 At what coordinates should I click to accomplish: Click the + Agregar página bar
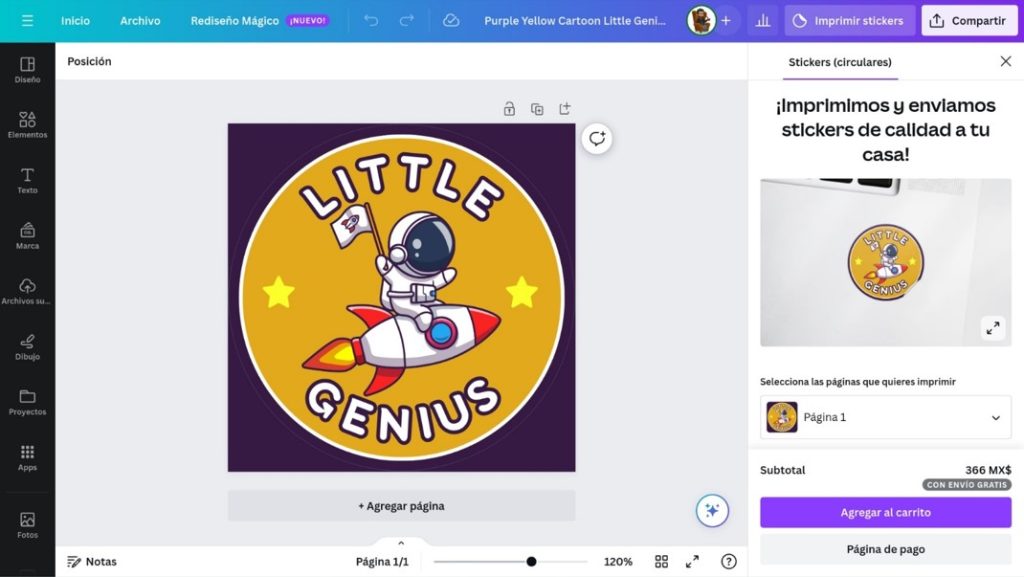pos(401,506)
